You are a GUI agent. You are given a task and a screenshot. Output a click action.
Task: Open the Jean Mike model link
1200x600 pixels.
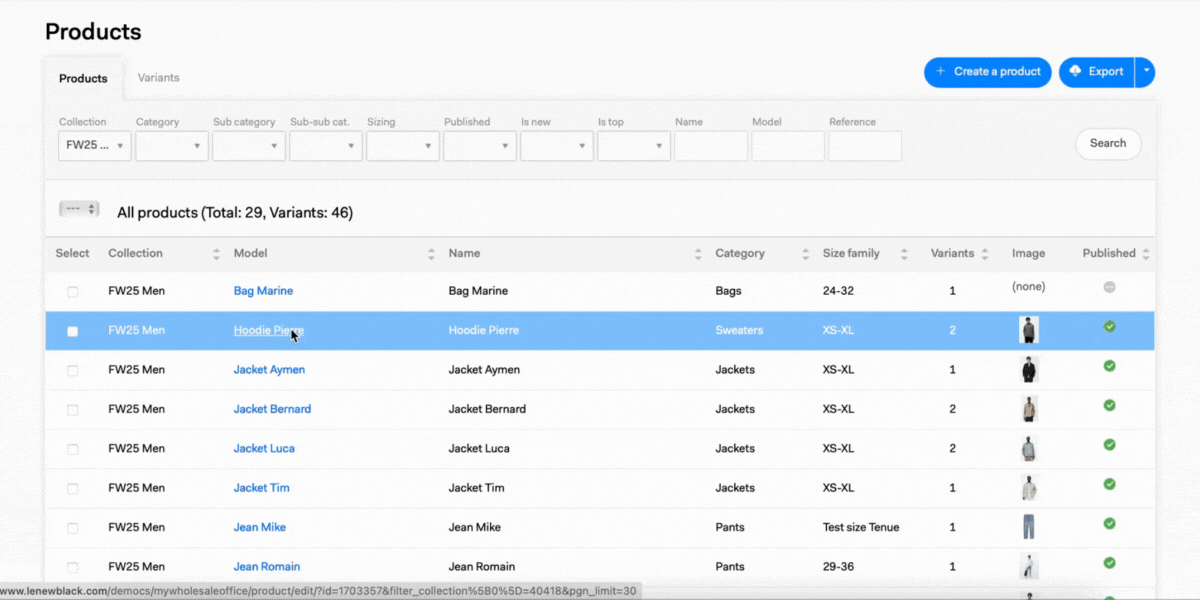point(259,527)
